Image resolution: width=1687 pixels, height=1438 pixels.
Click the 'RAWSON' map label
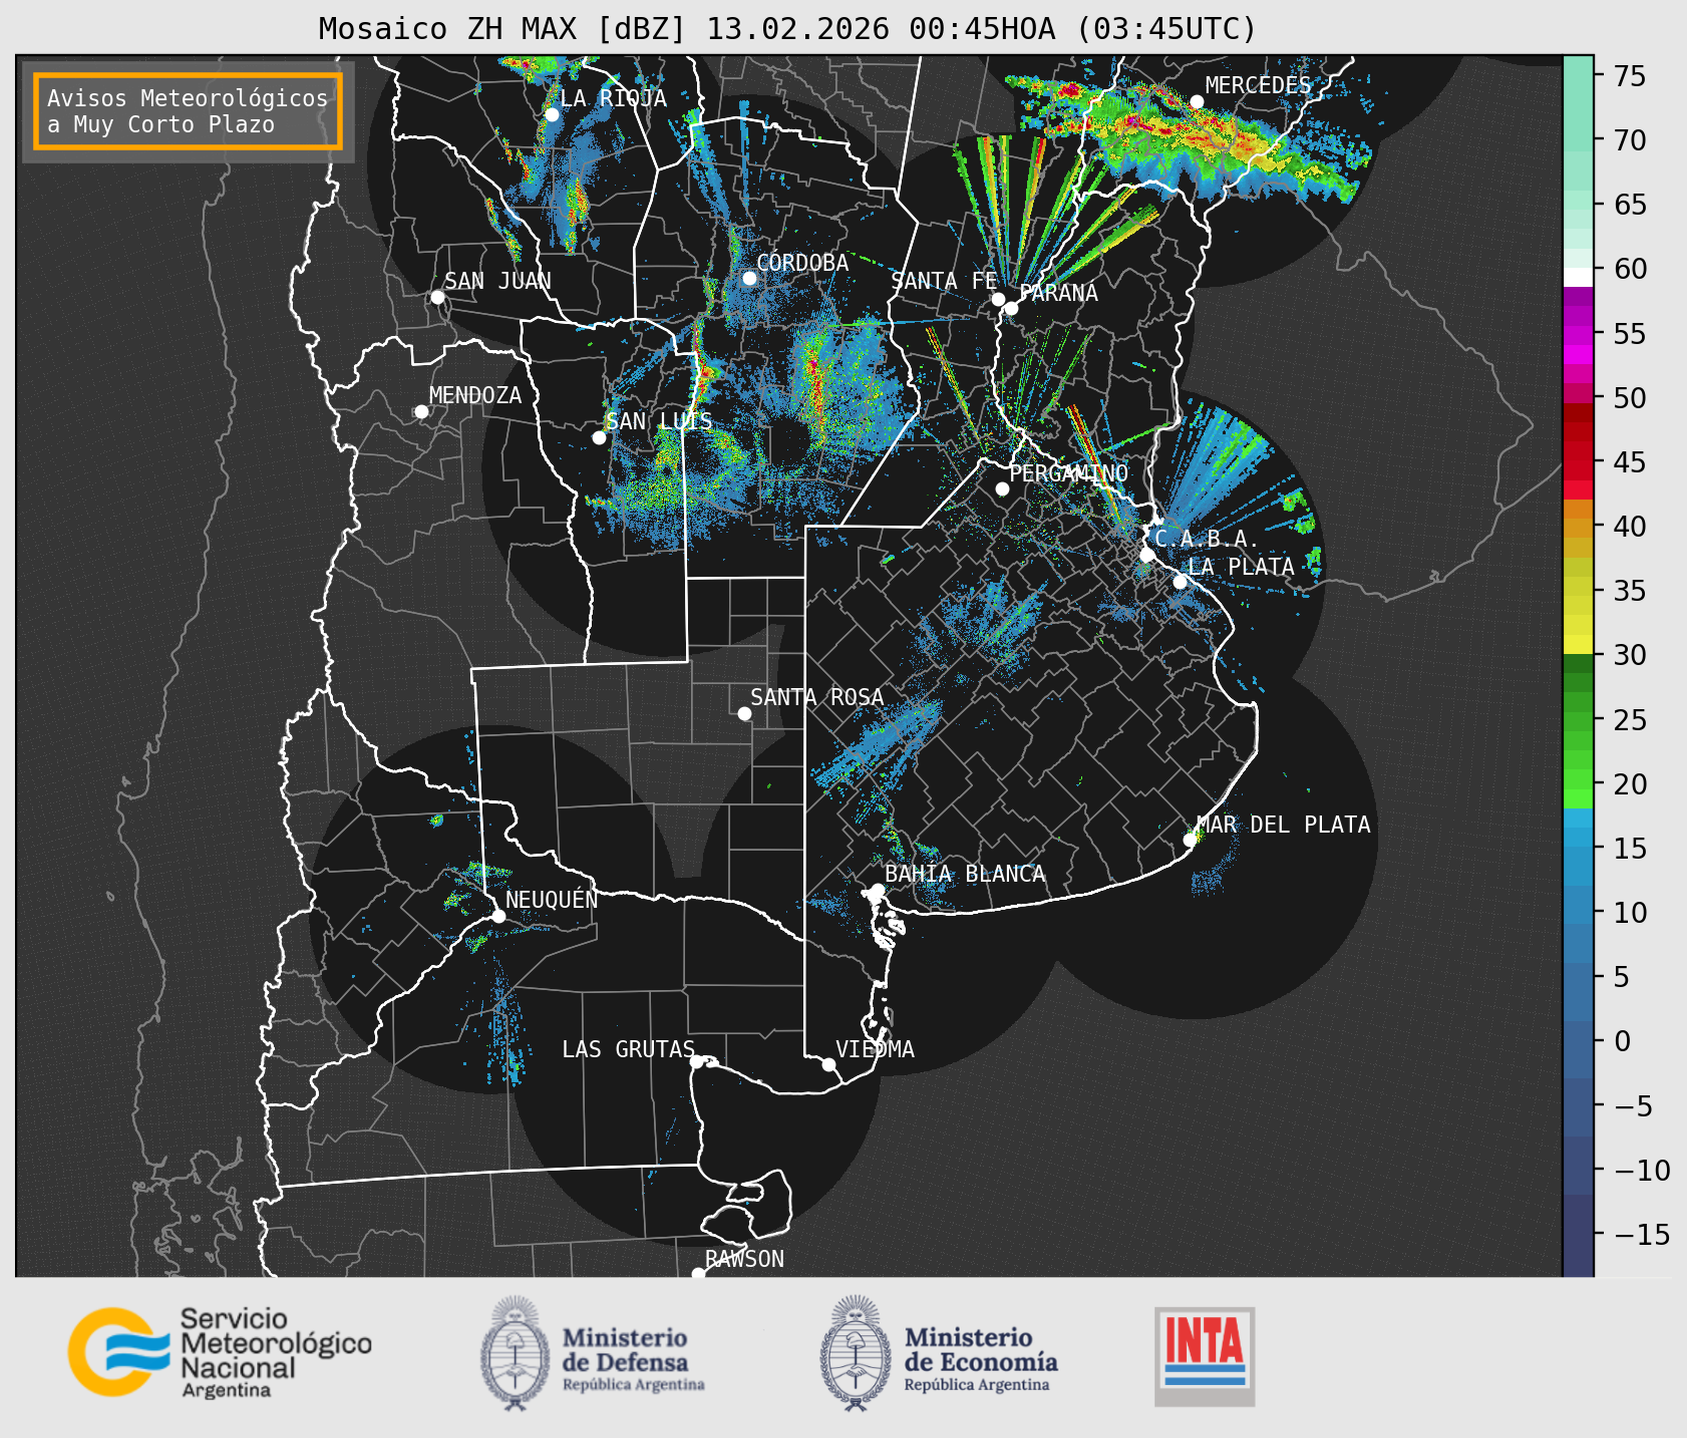tap(744, 1259)
